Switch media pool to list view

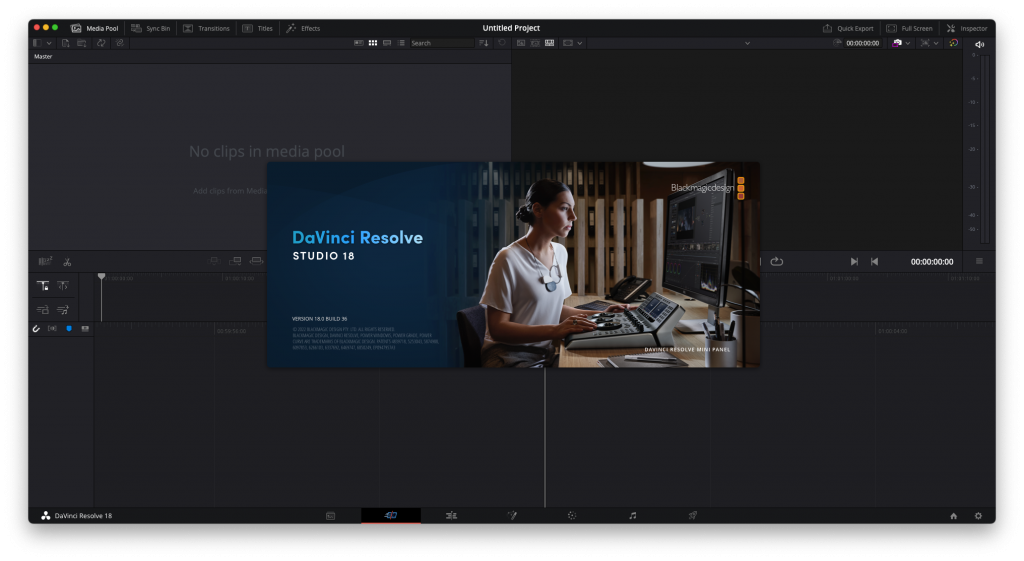pos(401,43)
